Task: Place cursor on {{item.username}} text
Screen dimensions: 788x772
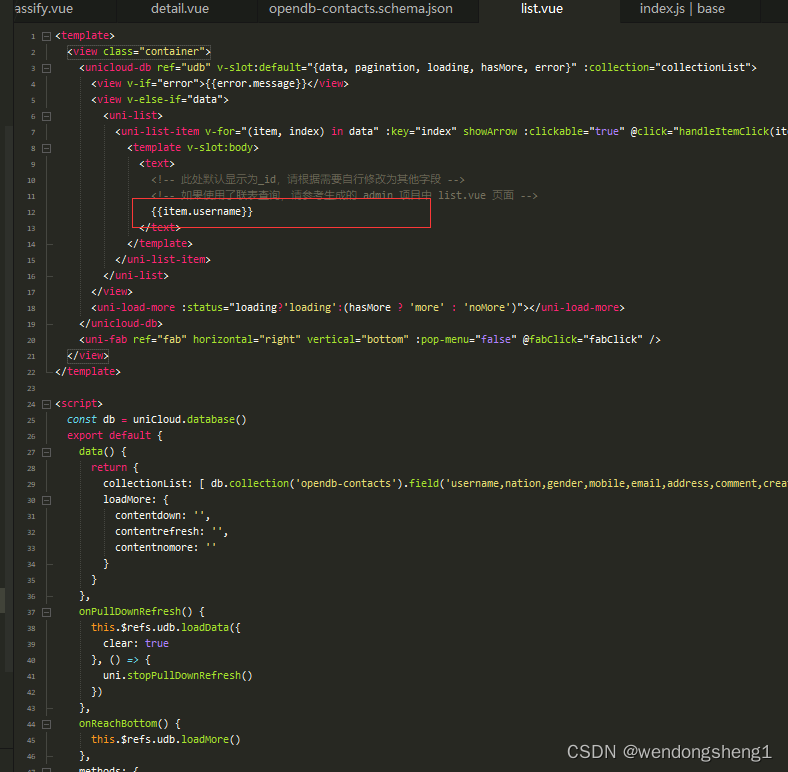Action: (202, 212)
